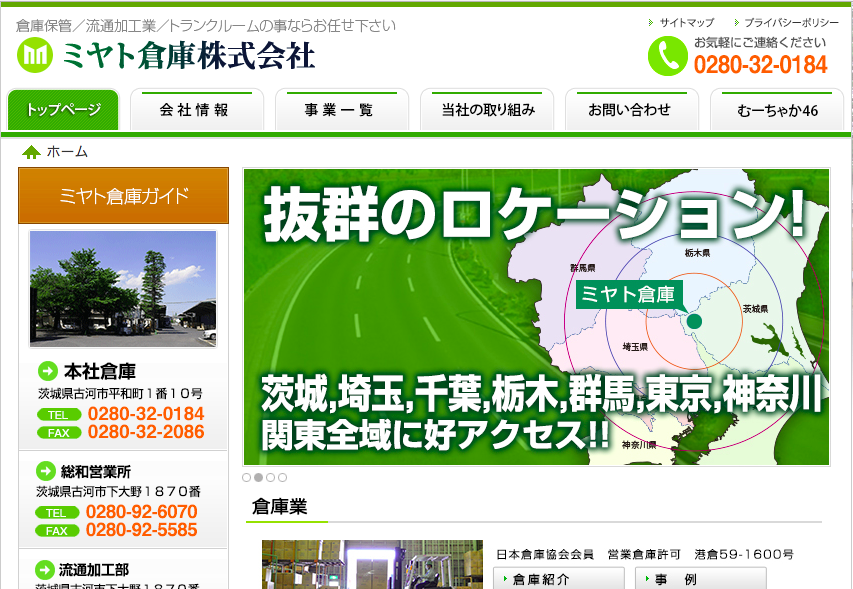
Task: Select the first slideshow dot
Action: click(x=246, y=478)
